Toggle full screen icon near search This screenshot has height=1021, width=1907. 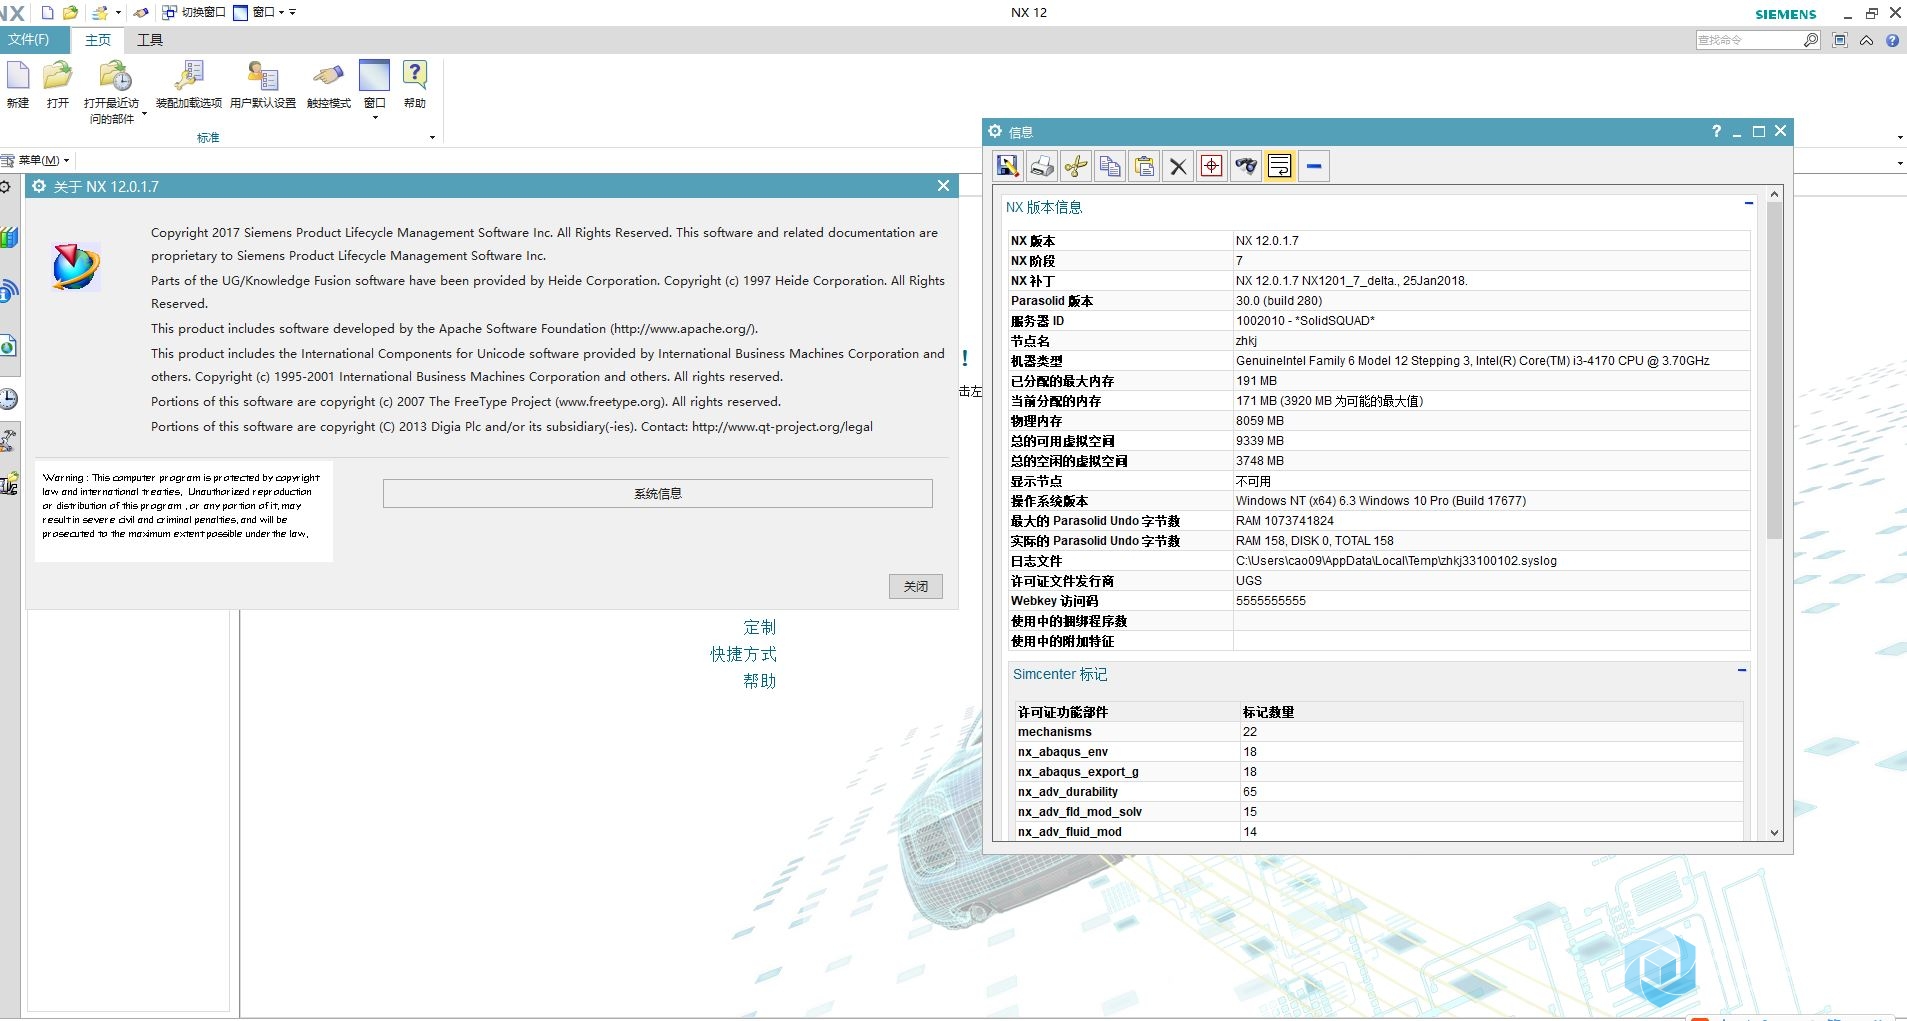coord(1840,40)
